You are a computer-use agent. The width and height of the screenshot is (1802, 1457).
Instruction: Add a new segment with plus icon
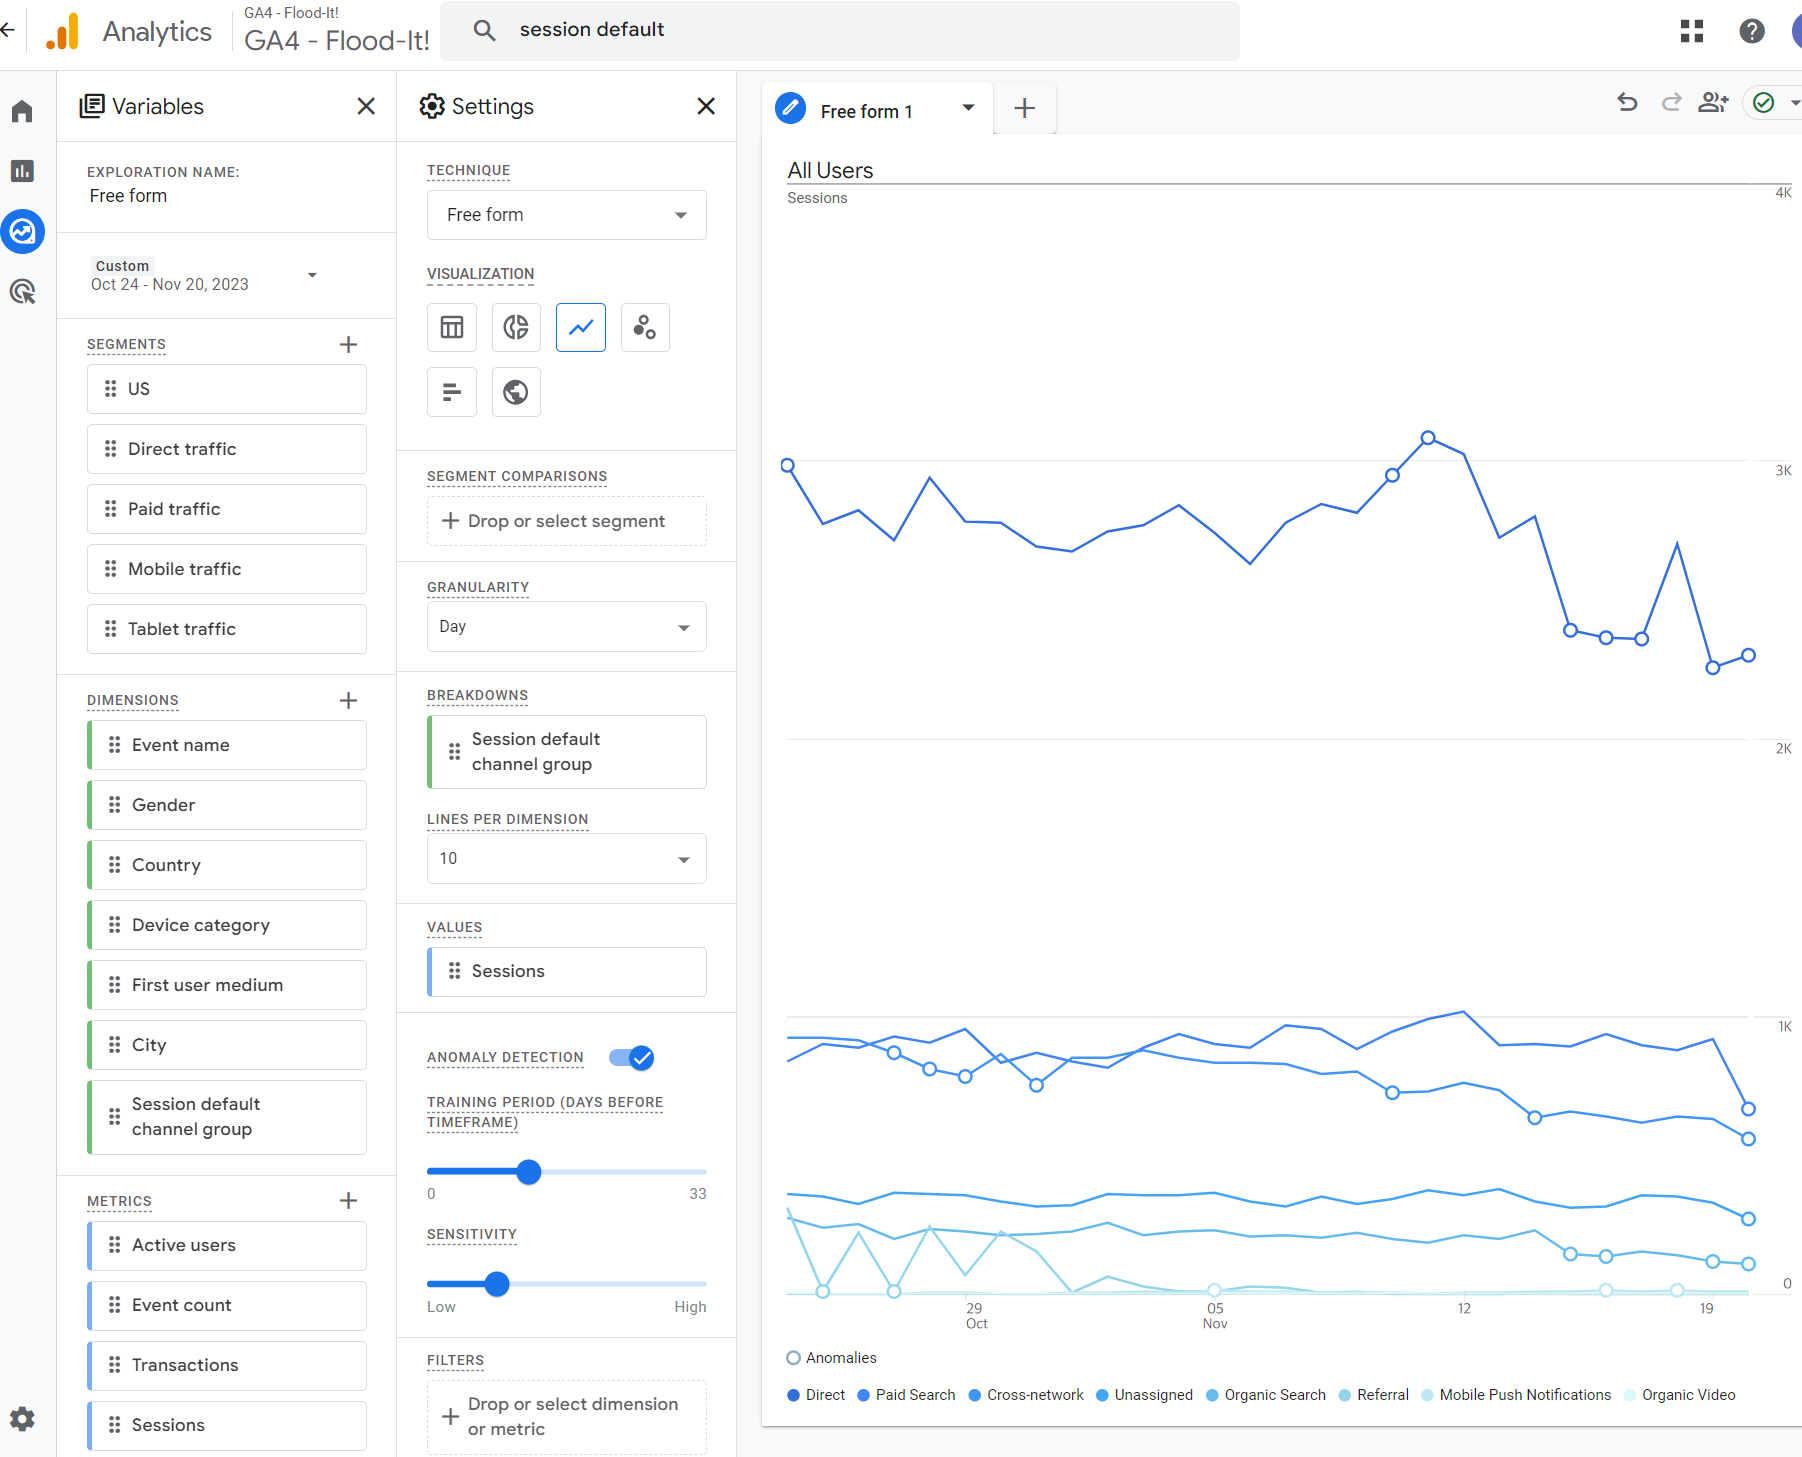[x=348, y=345]
